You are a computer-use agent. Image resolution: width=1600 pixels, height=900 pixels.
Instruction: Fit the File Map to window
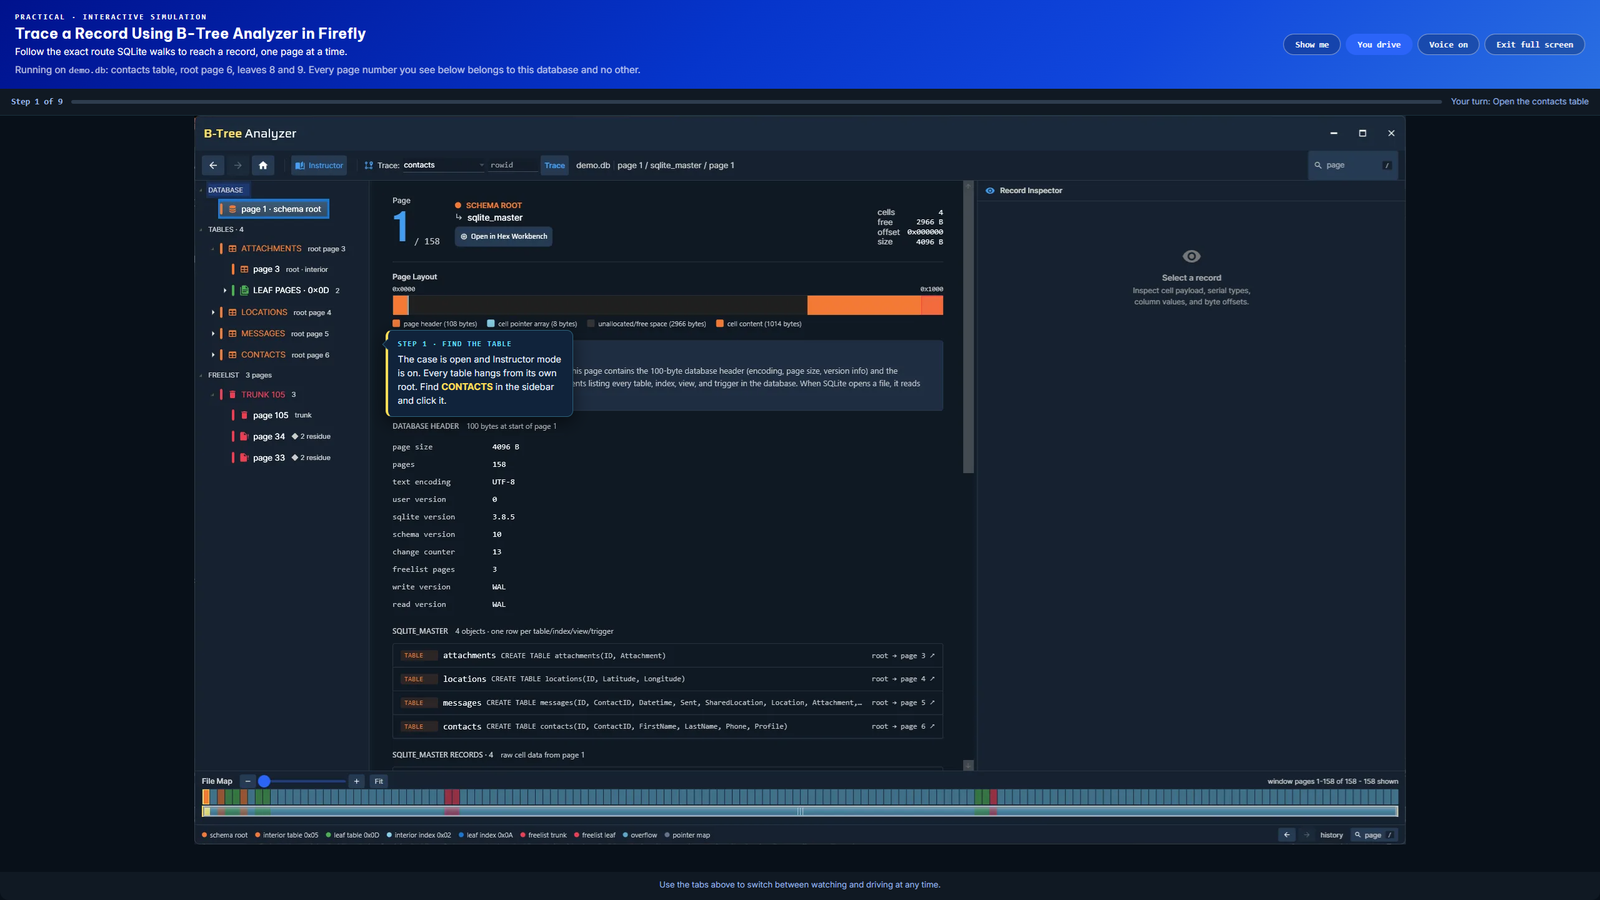click(379, 781)
